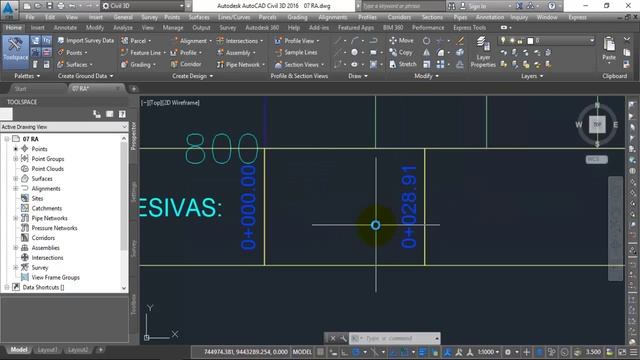Viewport: 640px width, 360px height.
Task: Select the Circle draw tool
Action: [x=354, y=53]
